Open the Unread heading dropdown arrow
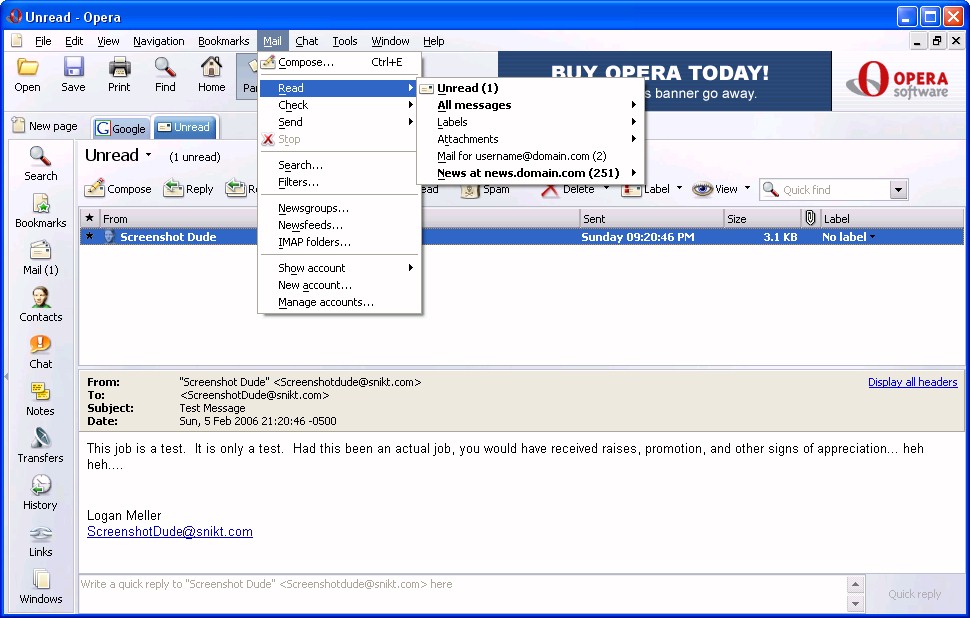The height and width of the screenshot is (618, 970). [x=148, y=155]
